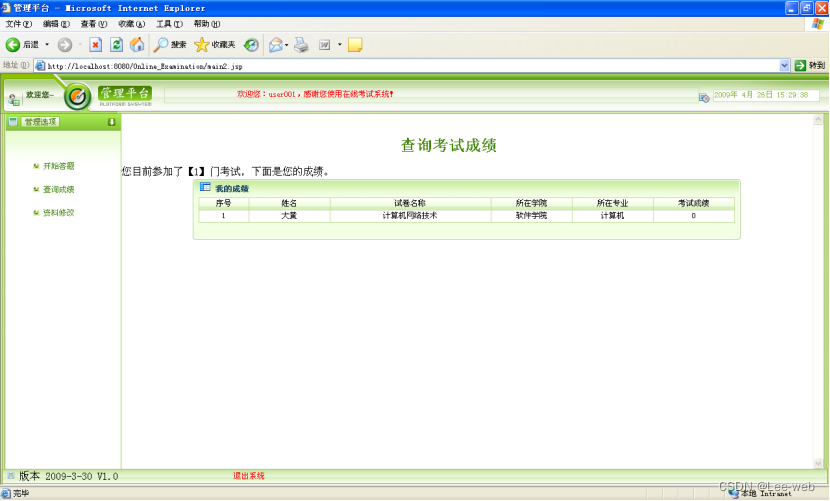Collapse 管理选项 panel with arrow button
Screen dimensions: 830x501
coord(111,122)
